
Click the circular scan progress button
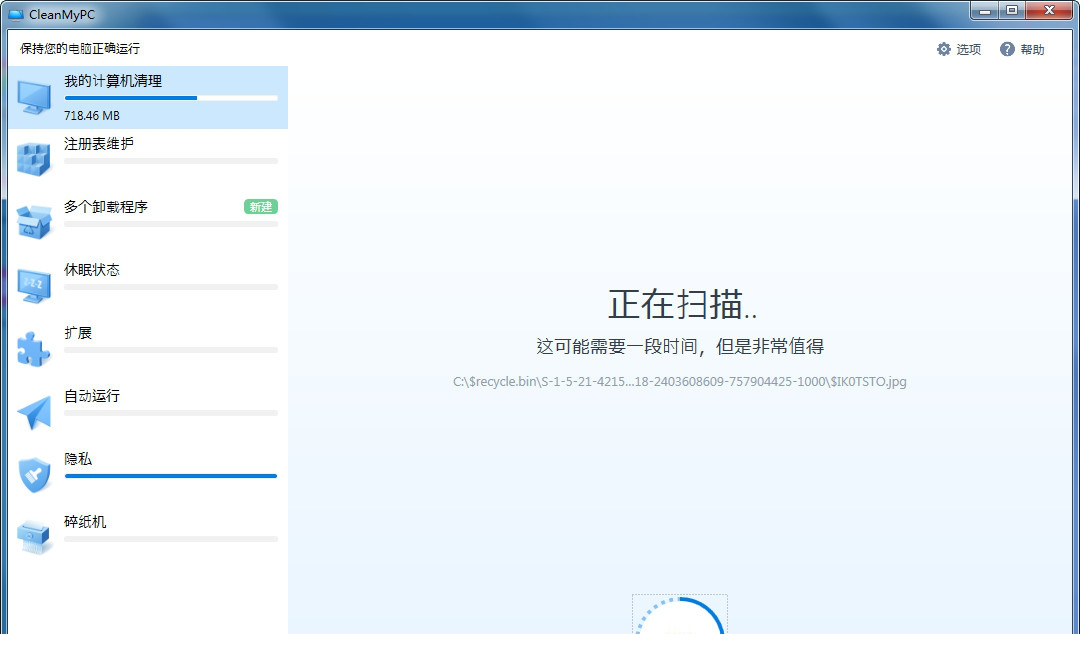pos(680,615)
